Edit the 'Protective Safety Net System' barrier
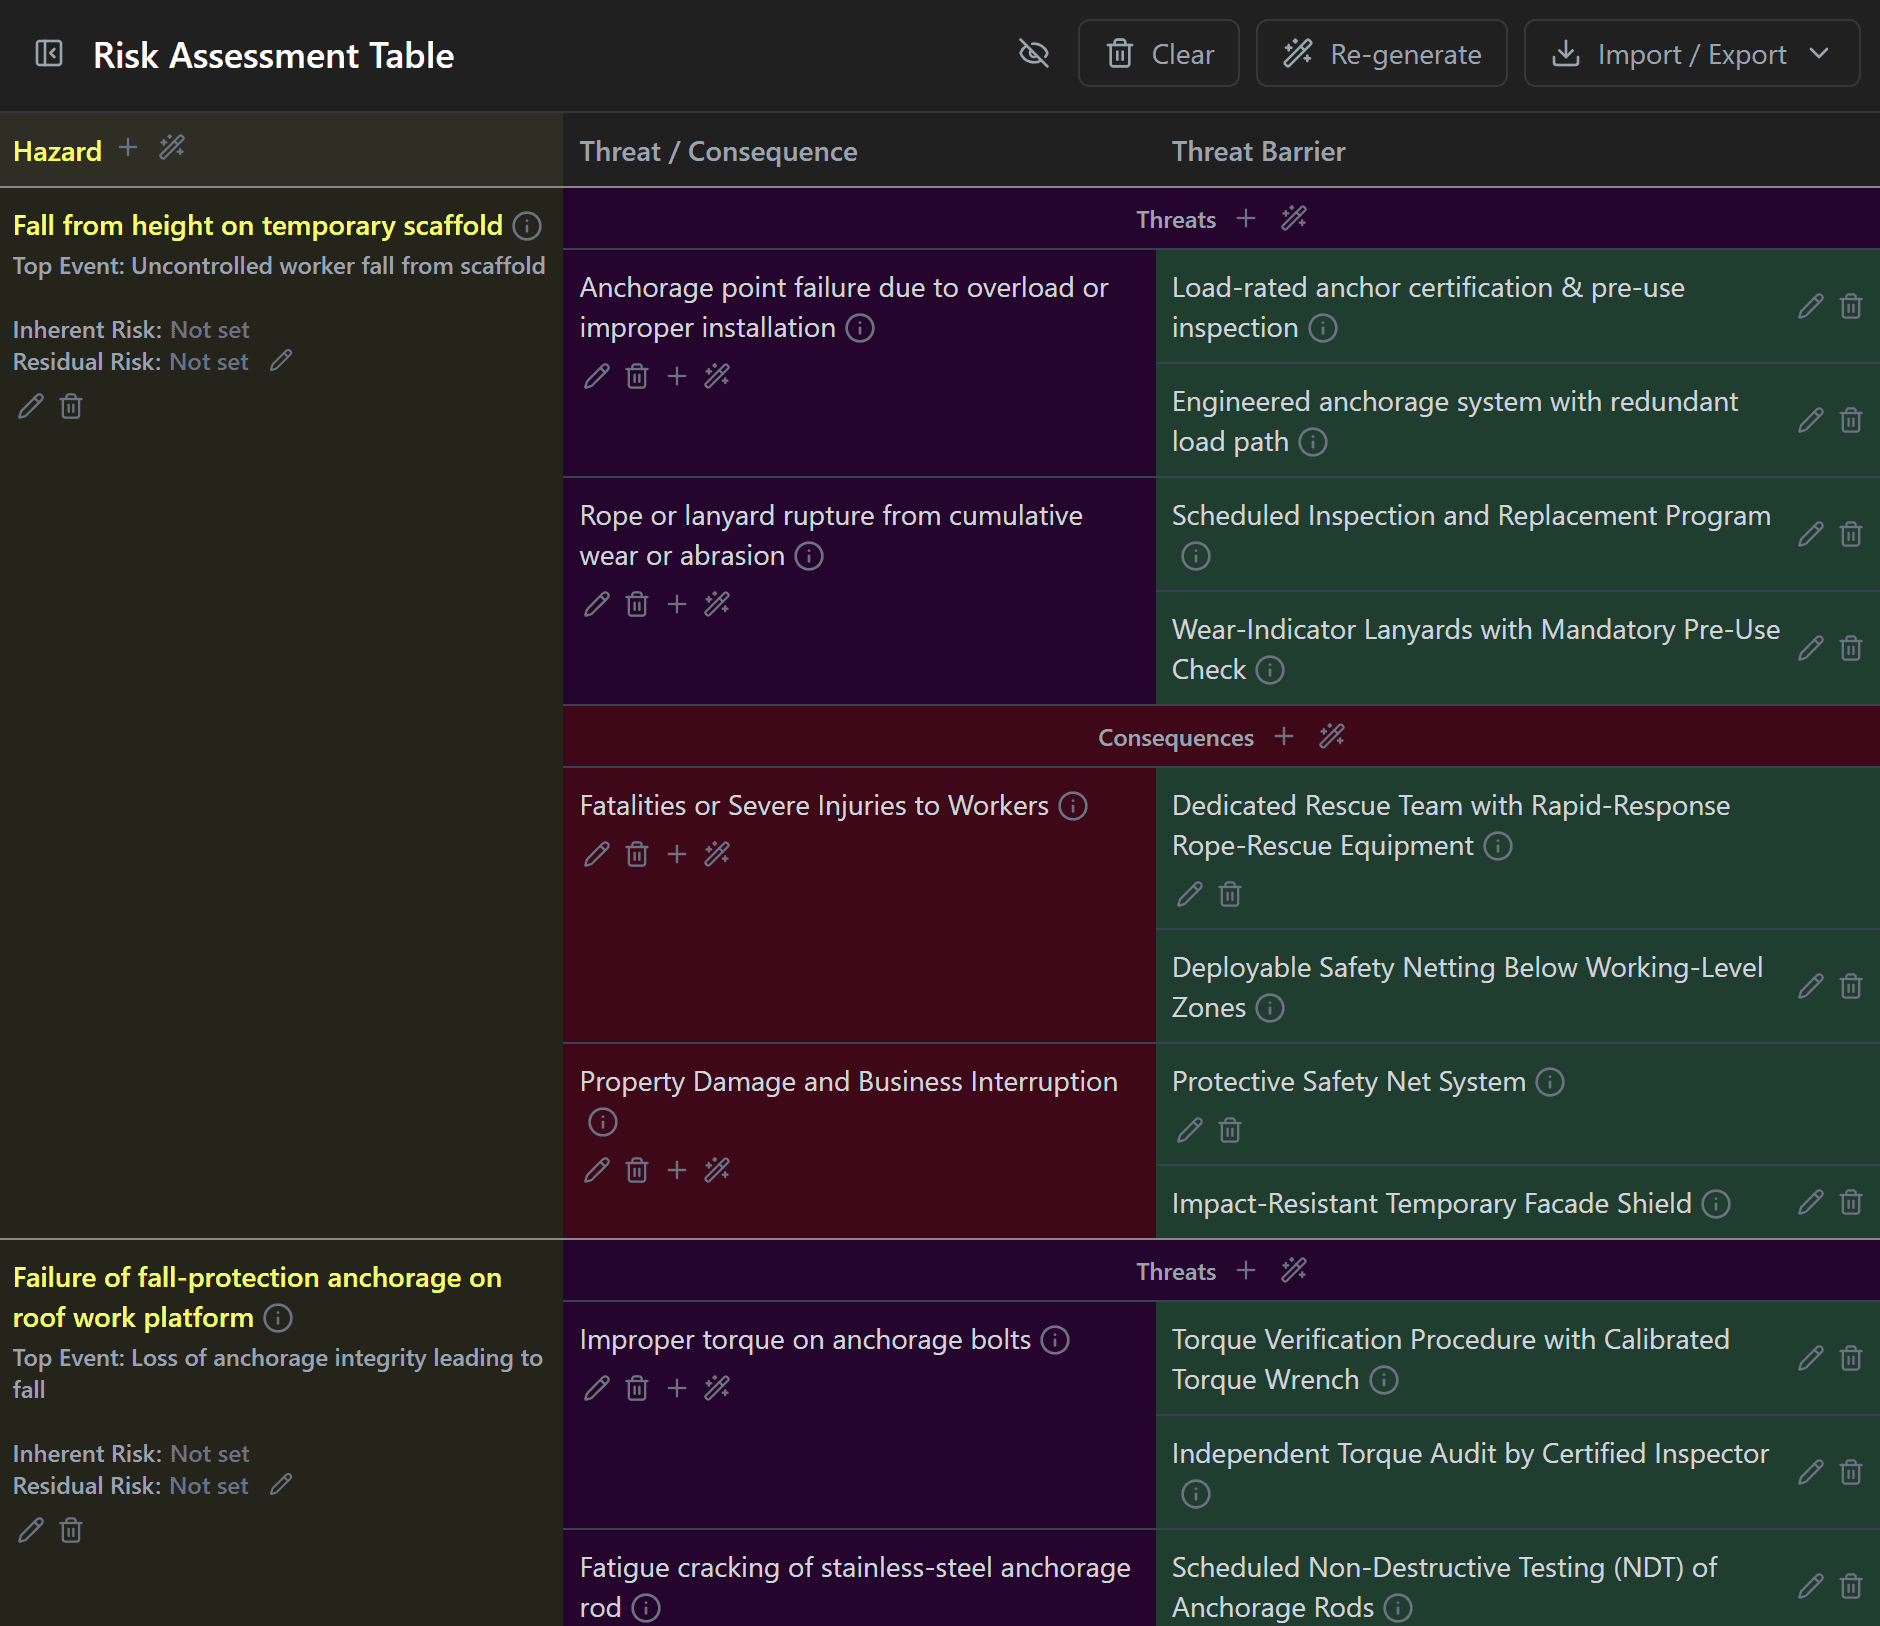The image size is (1880, 1626). [1189, 1130]
